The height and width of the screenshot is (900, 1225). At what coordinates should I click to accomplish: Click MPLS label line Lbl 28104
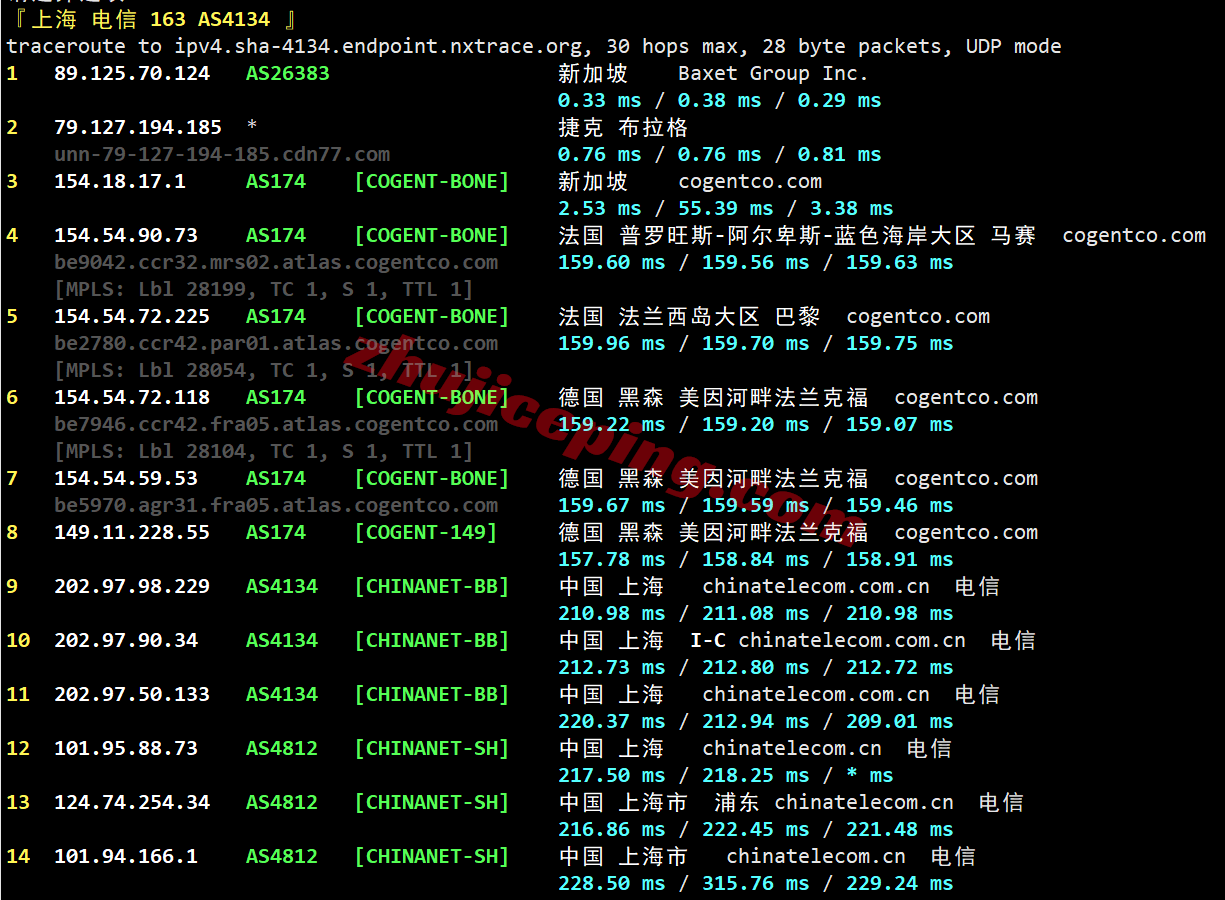click(264, 451)
